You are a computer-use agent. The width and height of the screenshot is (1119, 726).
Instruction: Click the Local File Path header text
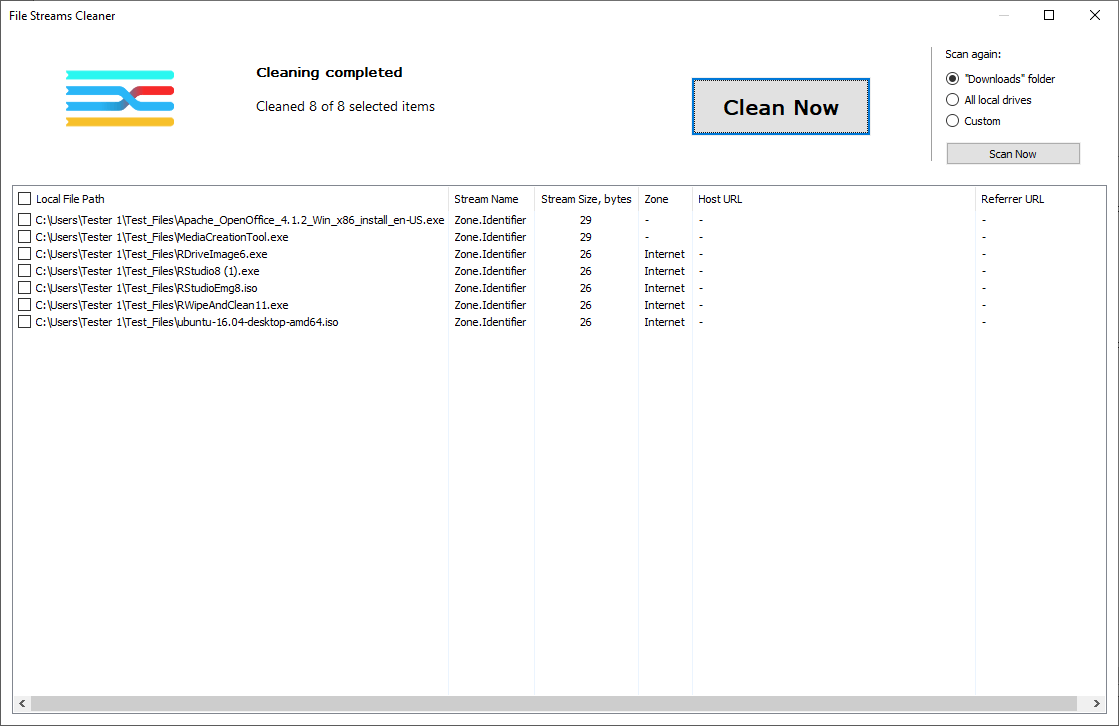pos(70,199)
